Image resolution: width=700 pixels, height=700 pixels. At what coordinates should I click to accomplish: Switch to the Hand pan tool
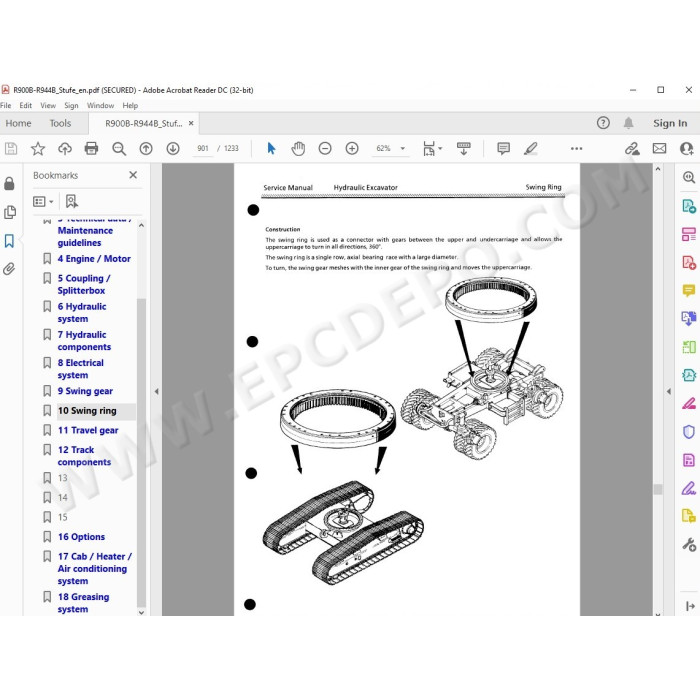pos(298,148)
